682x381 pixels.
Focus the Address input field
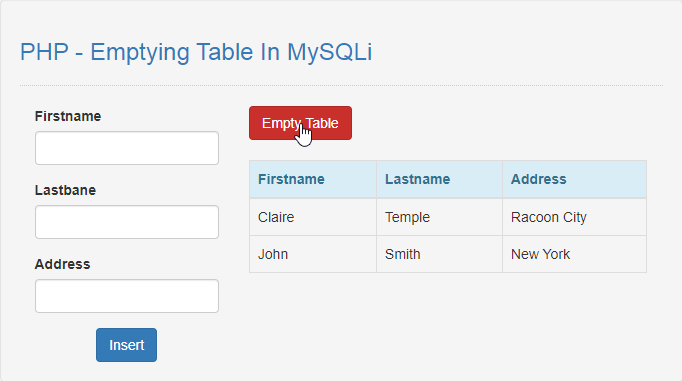pos(127,296)
